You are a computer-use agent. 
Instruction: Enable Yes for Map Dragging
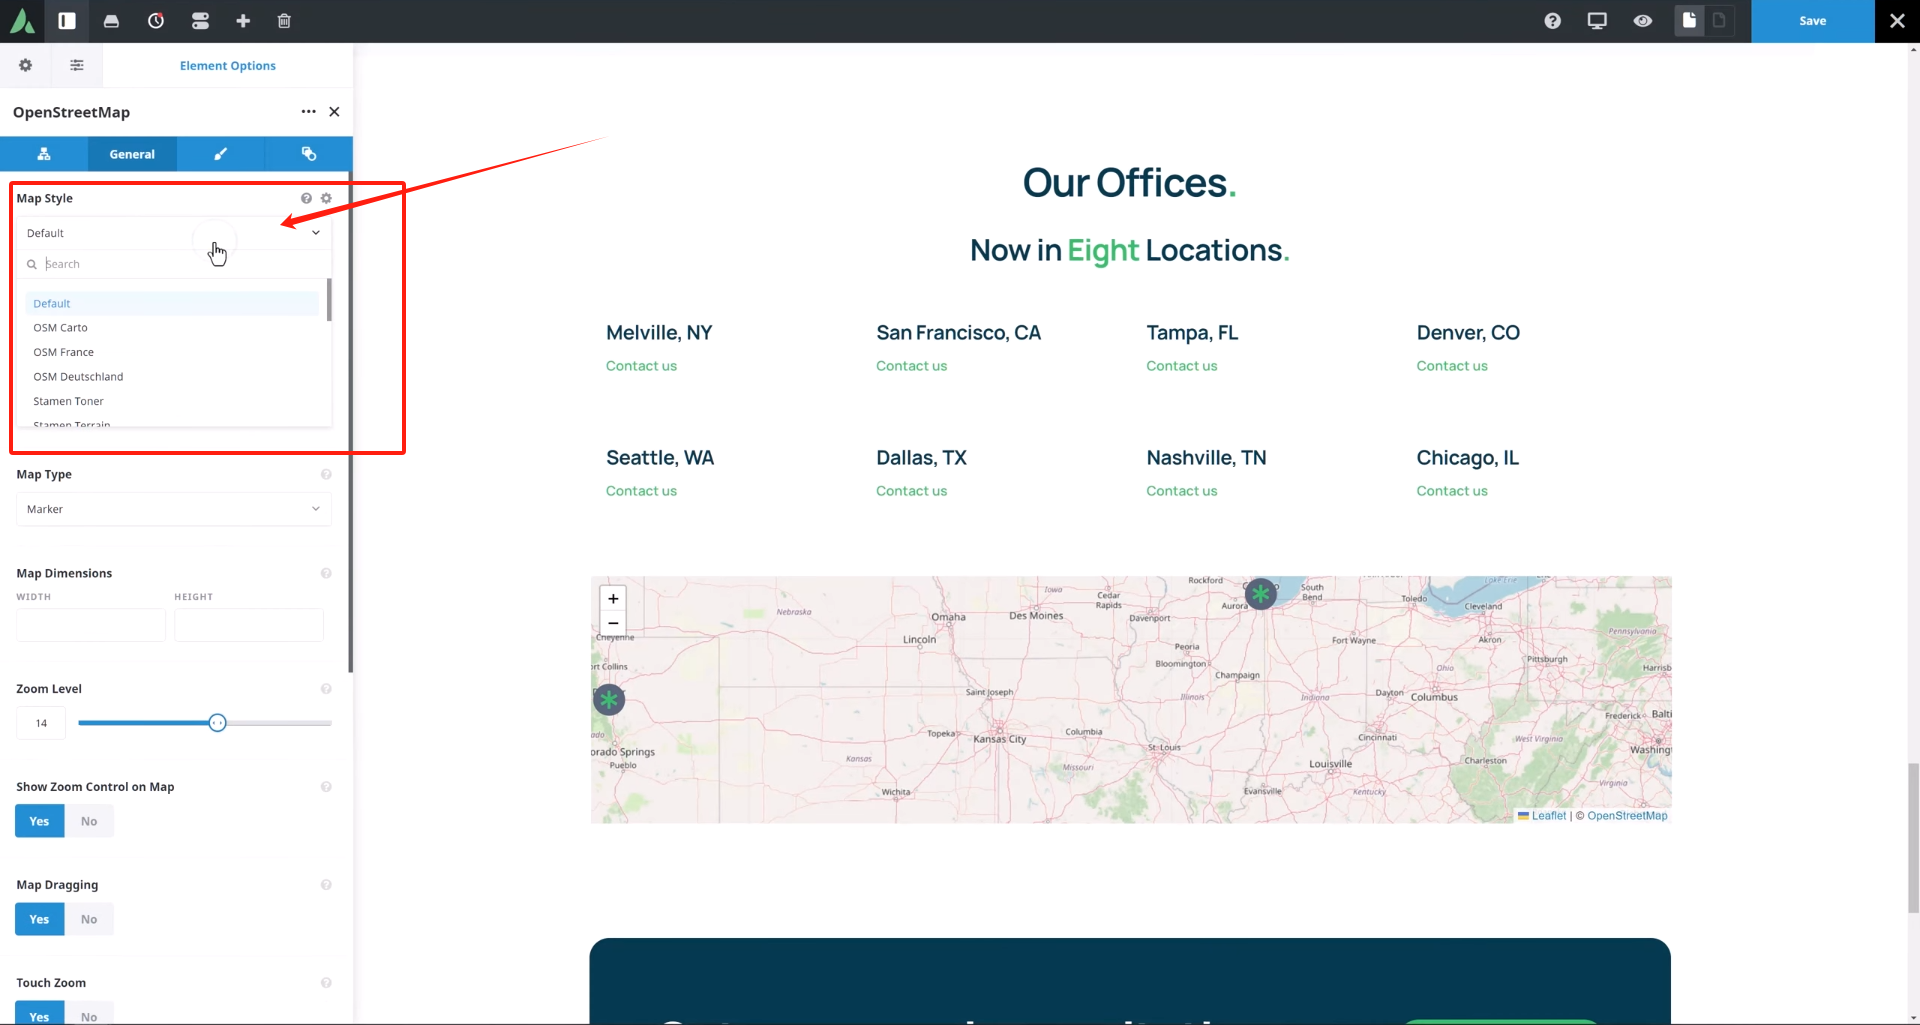(x=39, y=919)
